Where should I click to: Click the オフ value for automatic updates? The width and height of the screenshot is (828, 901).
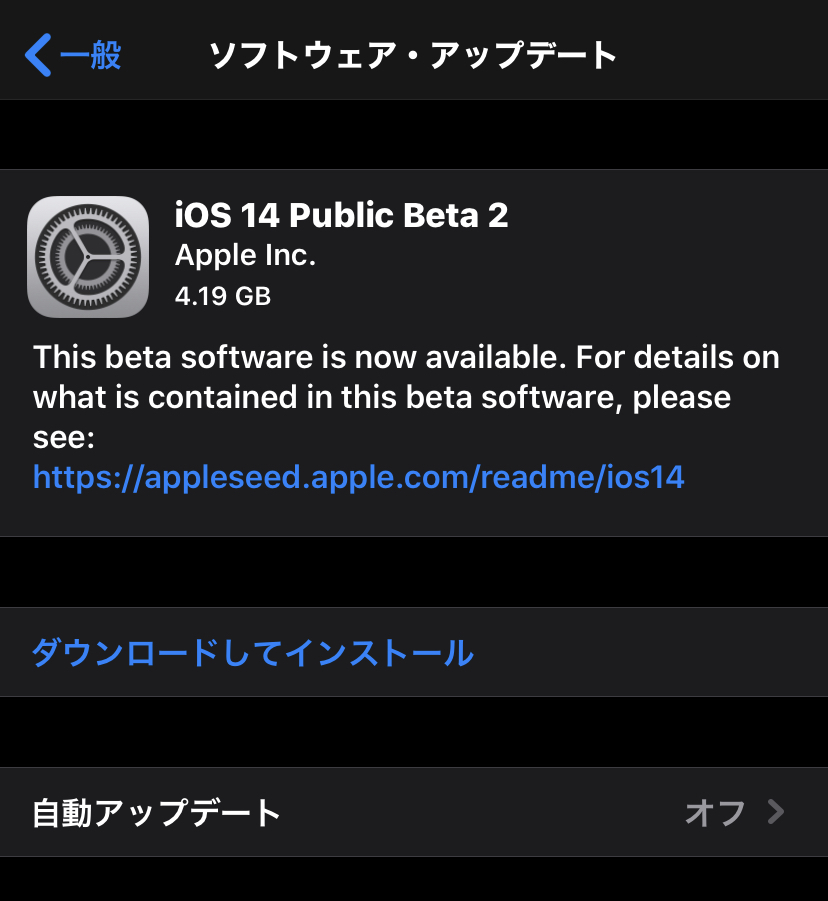coord(715,813)
